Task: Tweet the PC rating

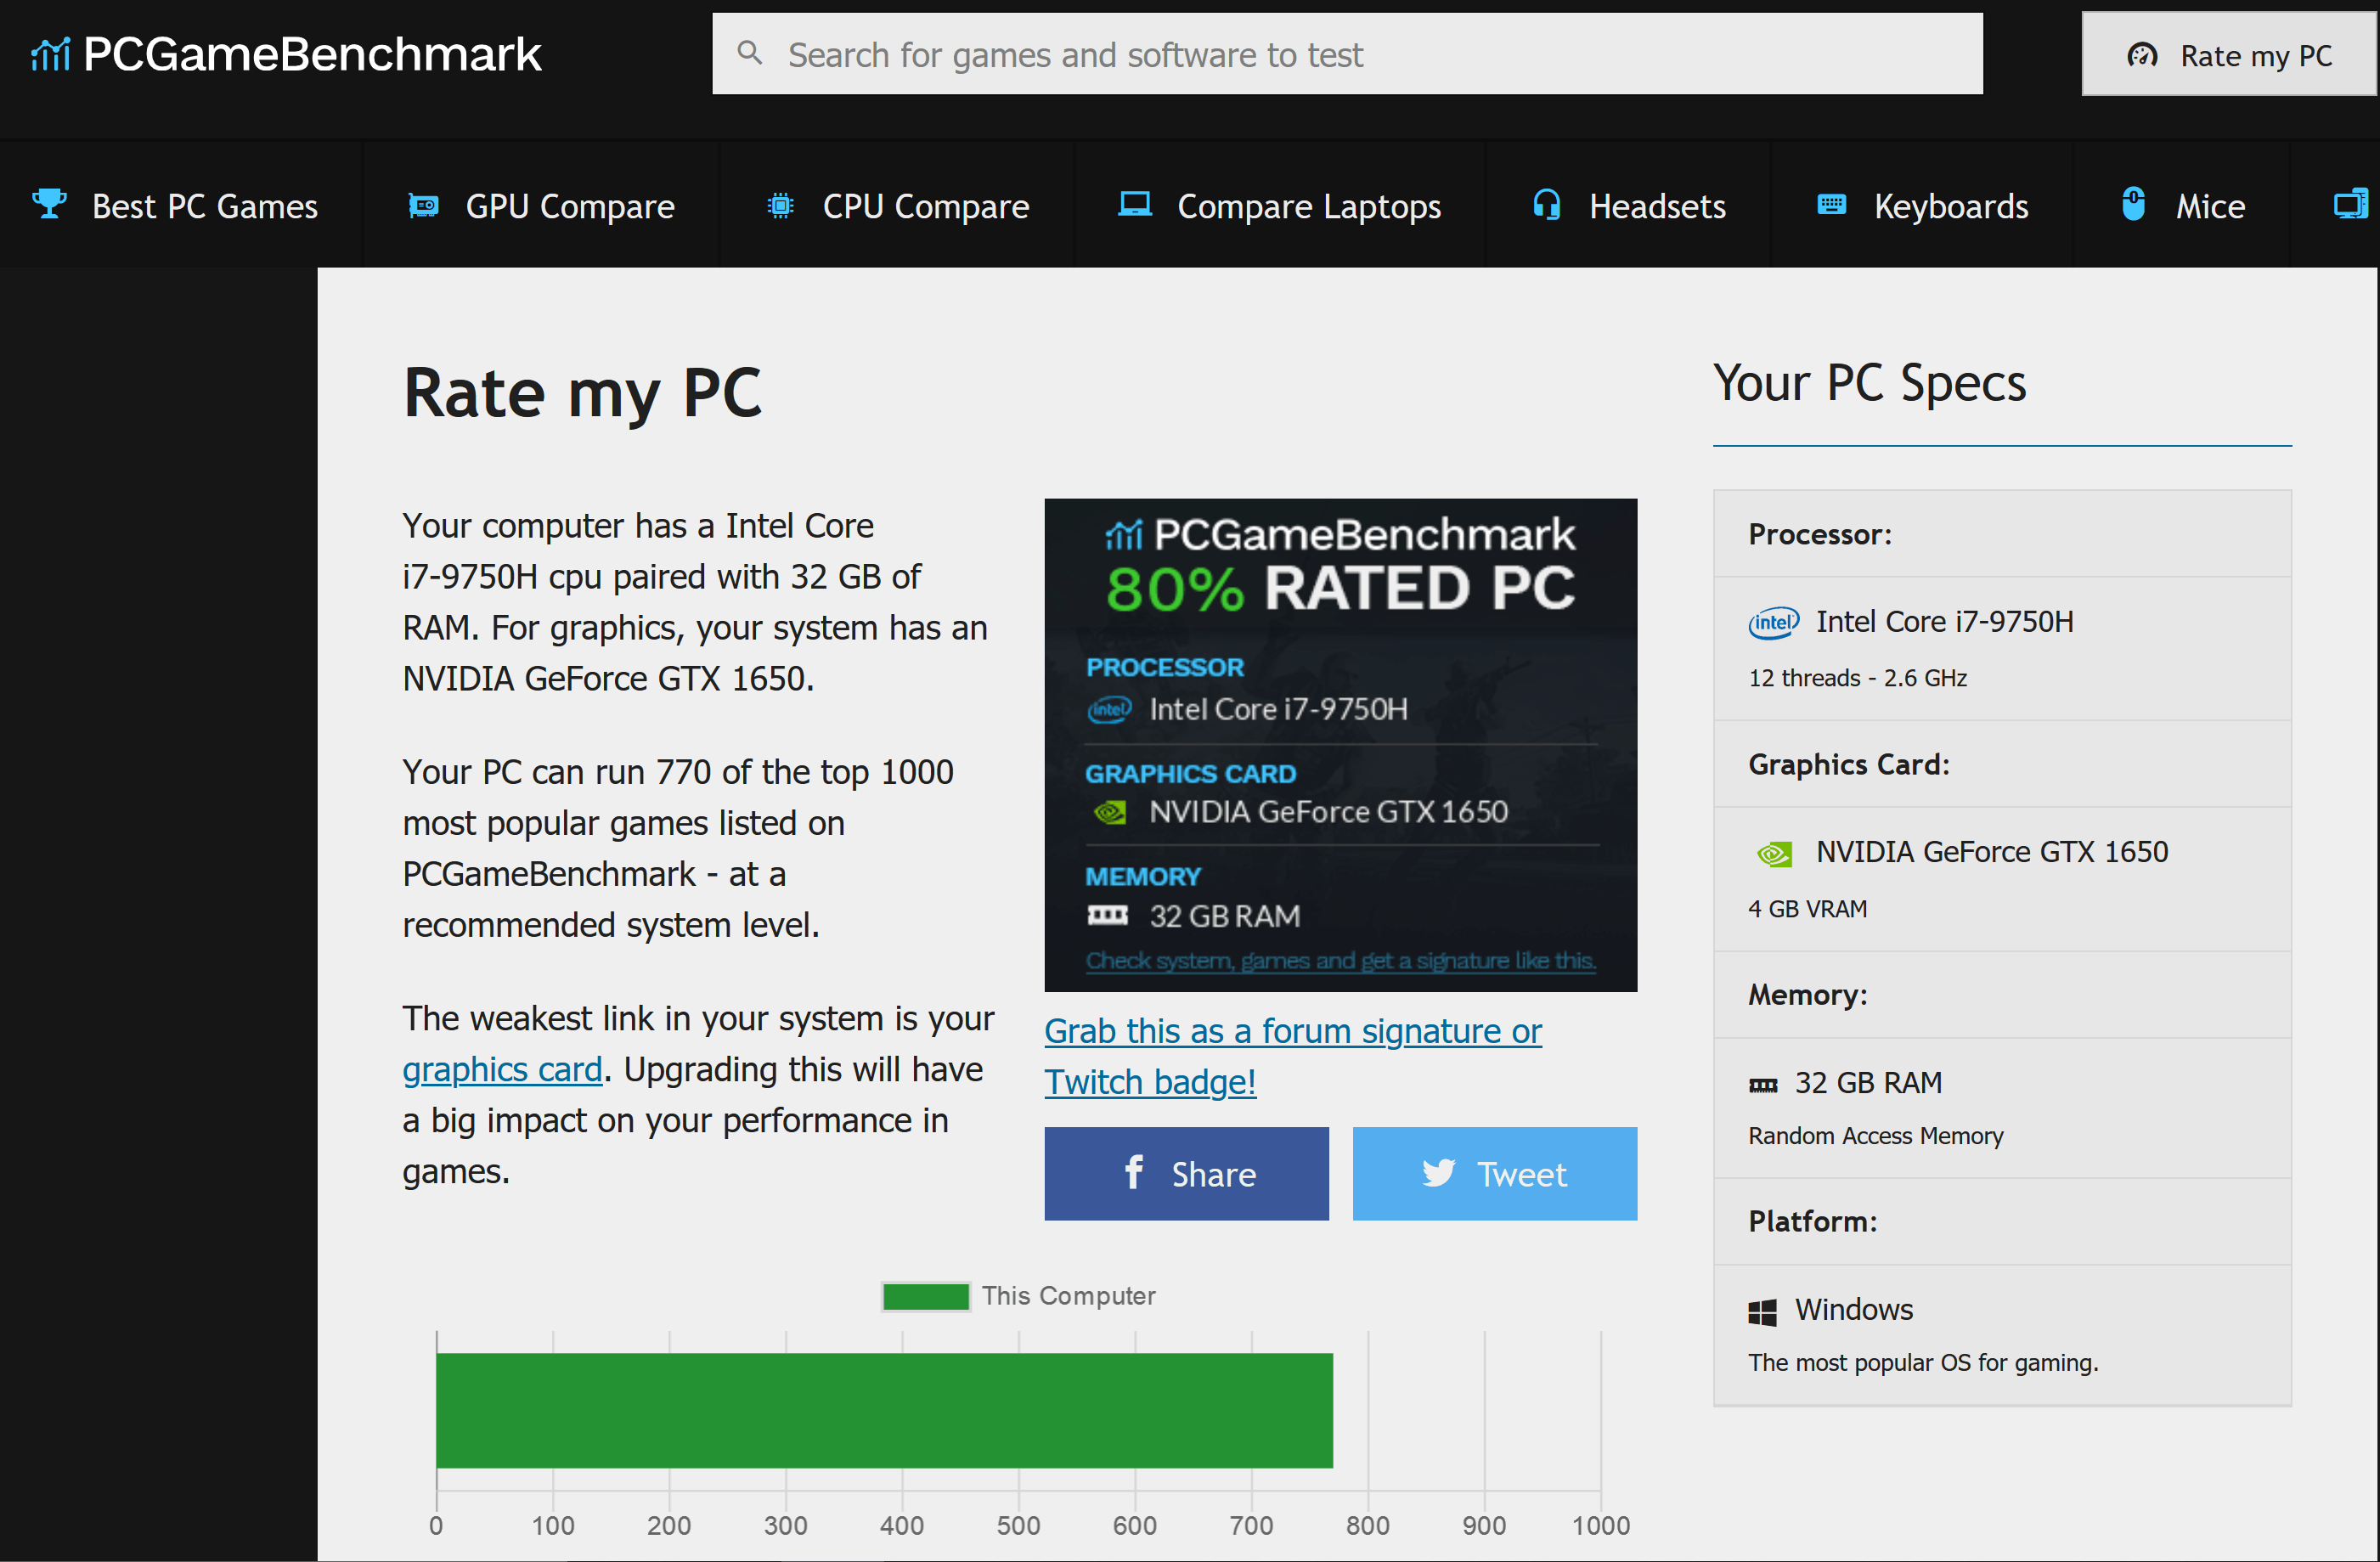Action: pyautogui.click(x=1494, y=1173)
